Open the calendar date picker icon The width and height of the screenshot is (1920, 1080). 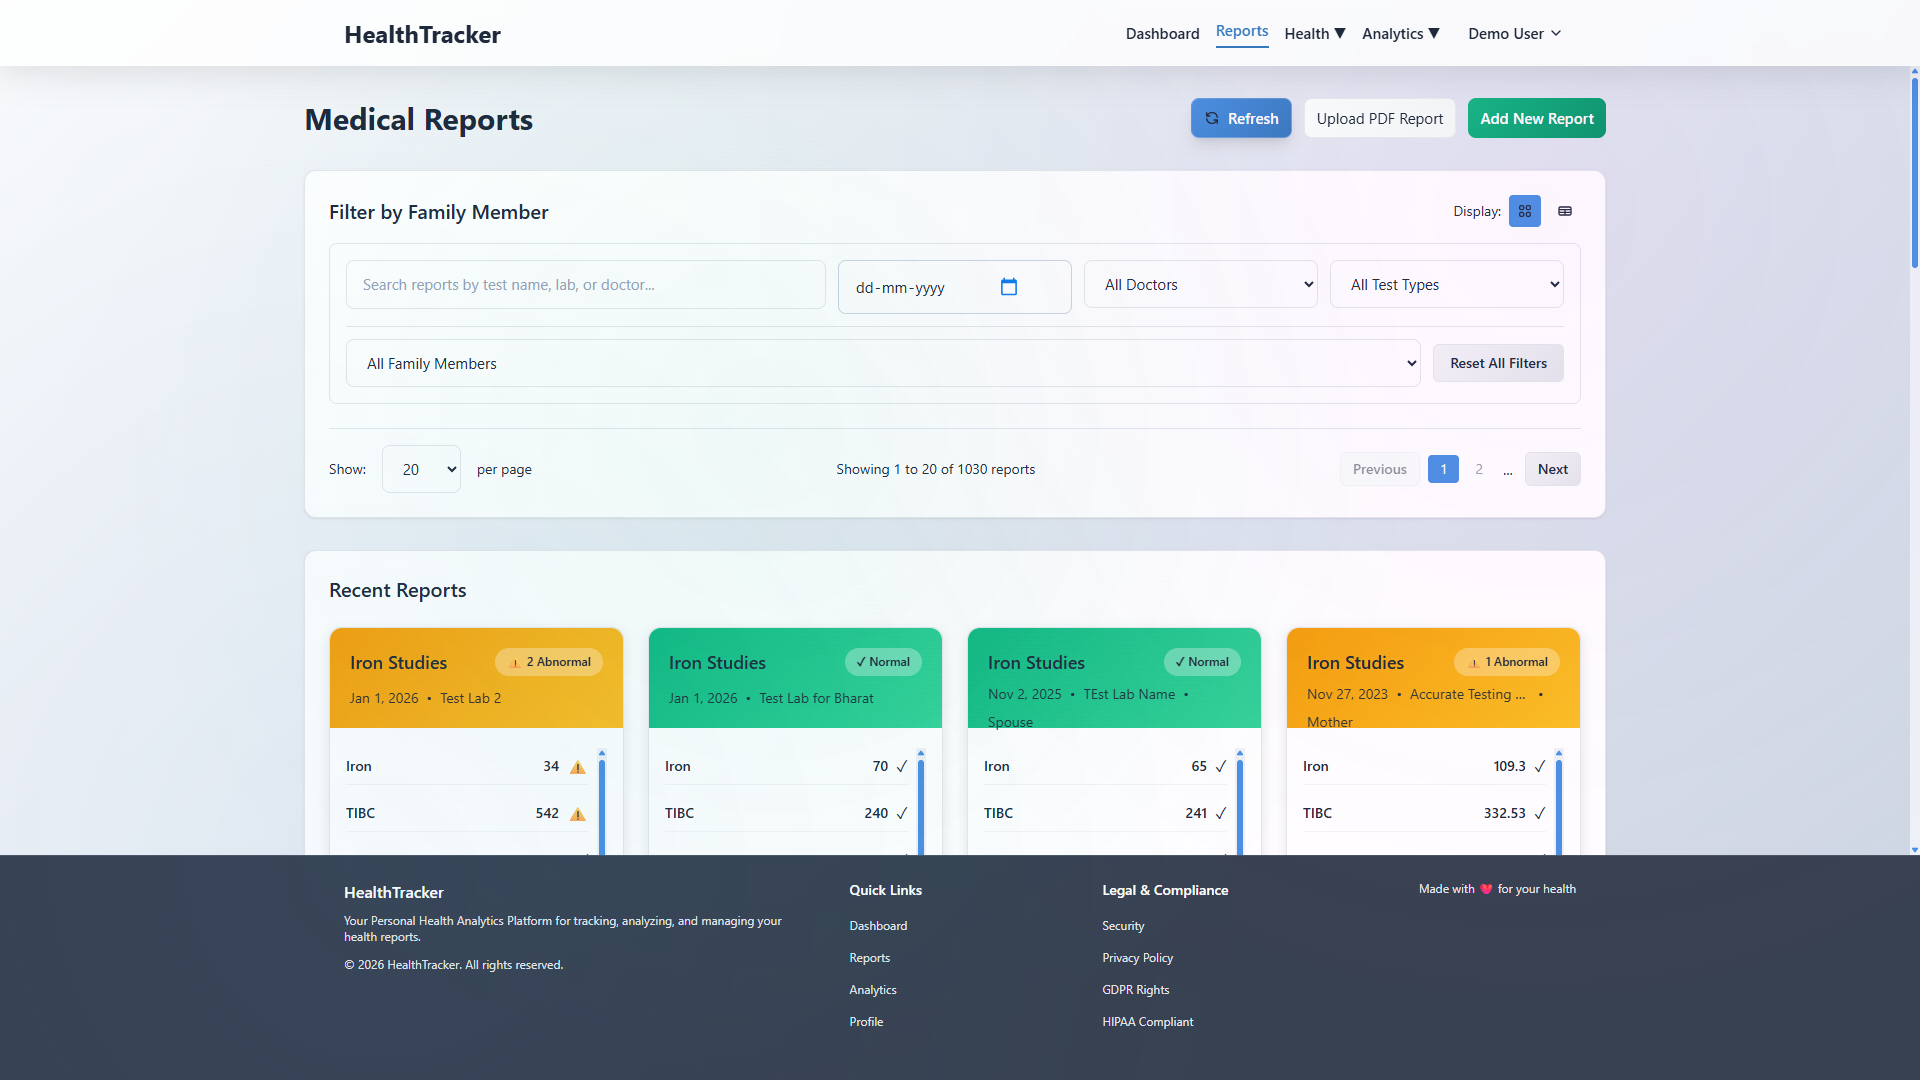point(1009,287)
